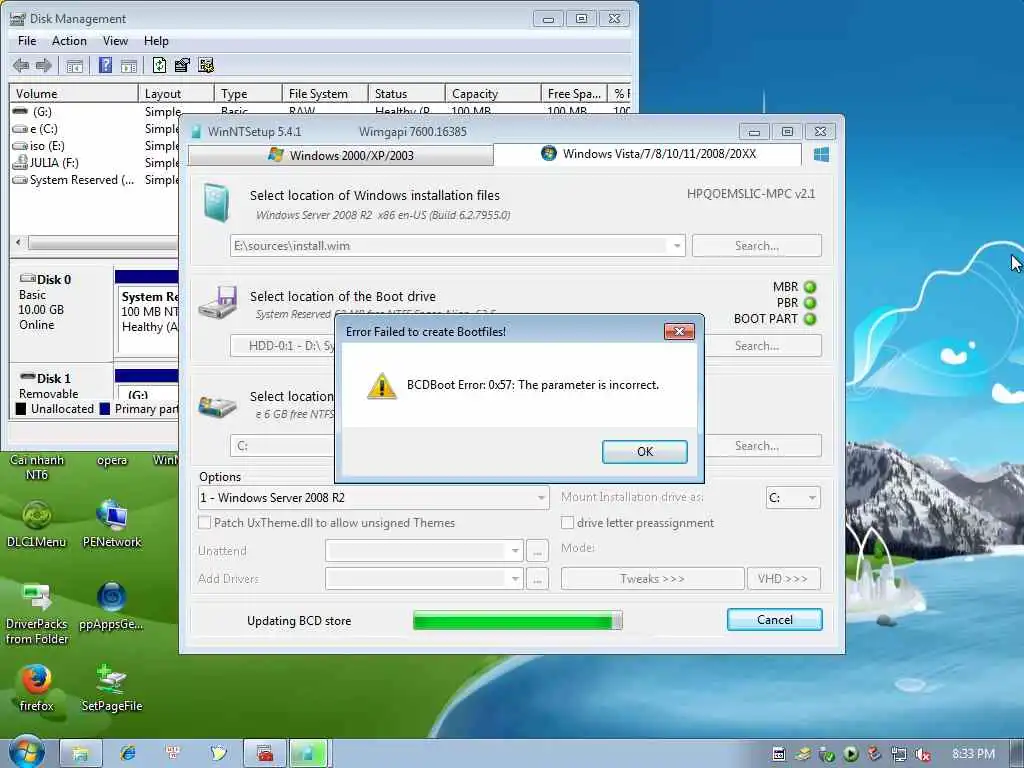
Task: Click the Windows Start orb
Action: [x=26, y=753]
